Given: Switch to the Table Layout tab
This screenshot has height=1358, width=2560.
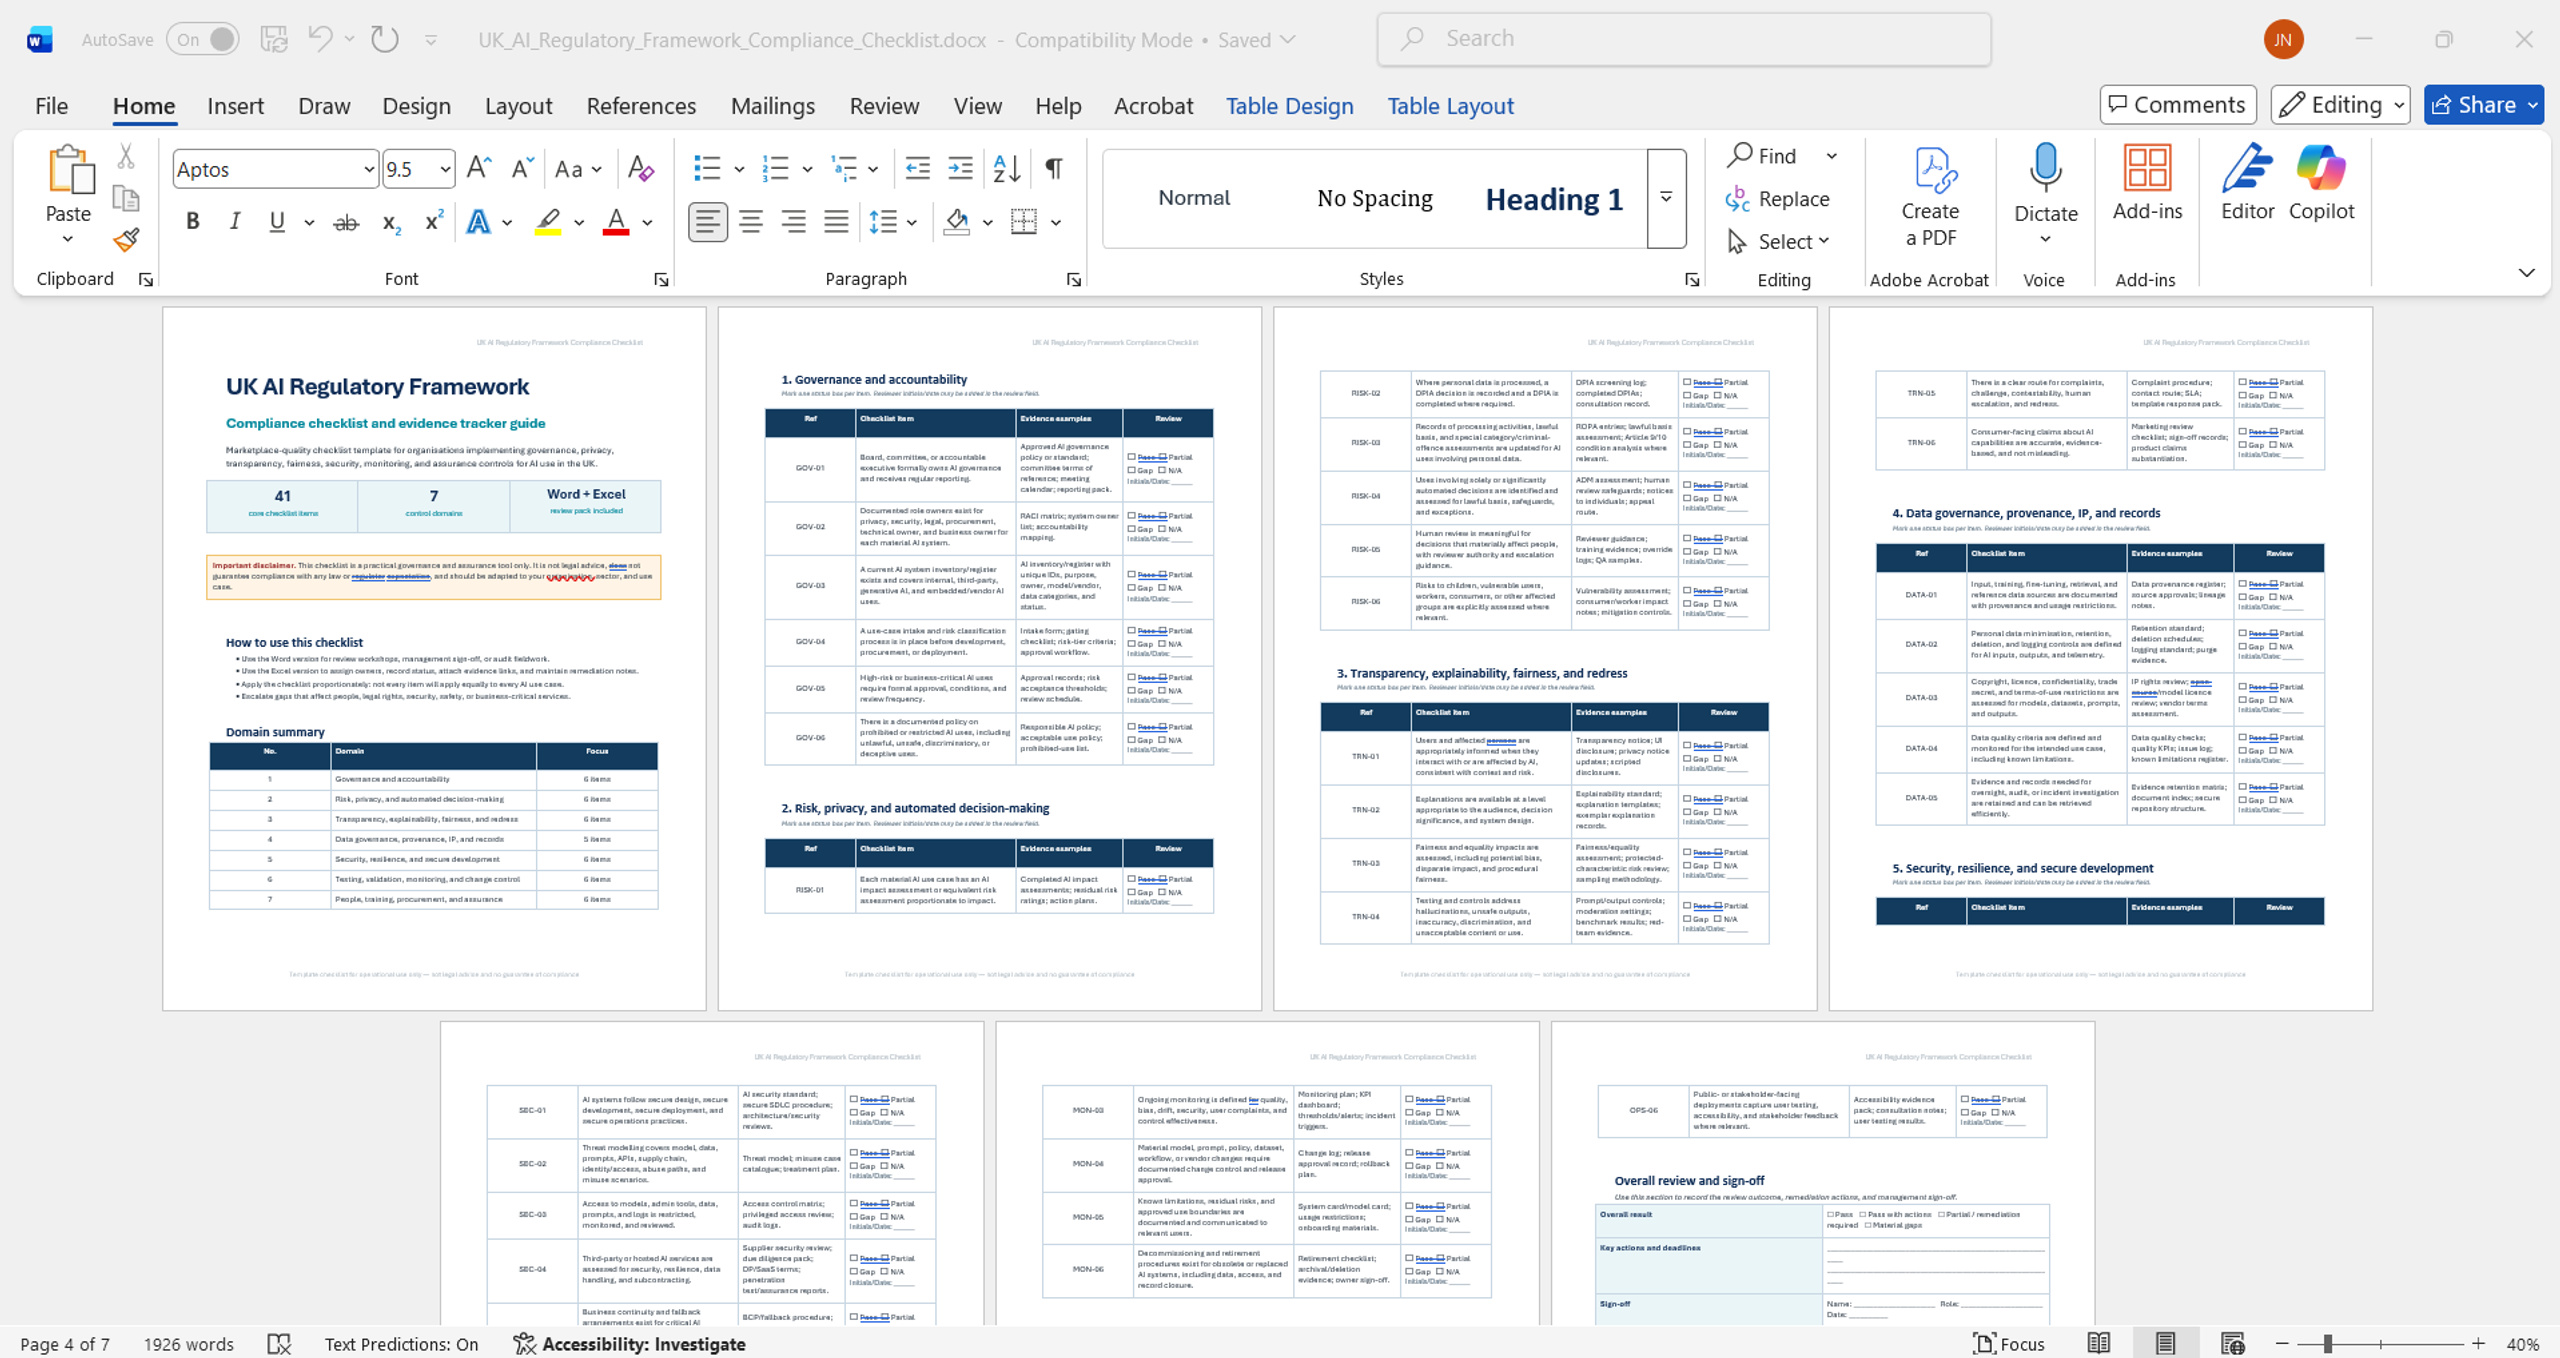Looking at the screenshot, I should pyautogui.click(x=1450, y=105).
